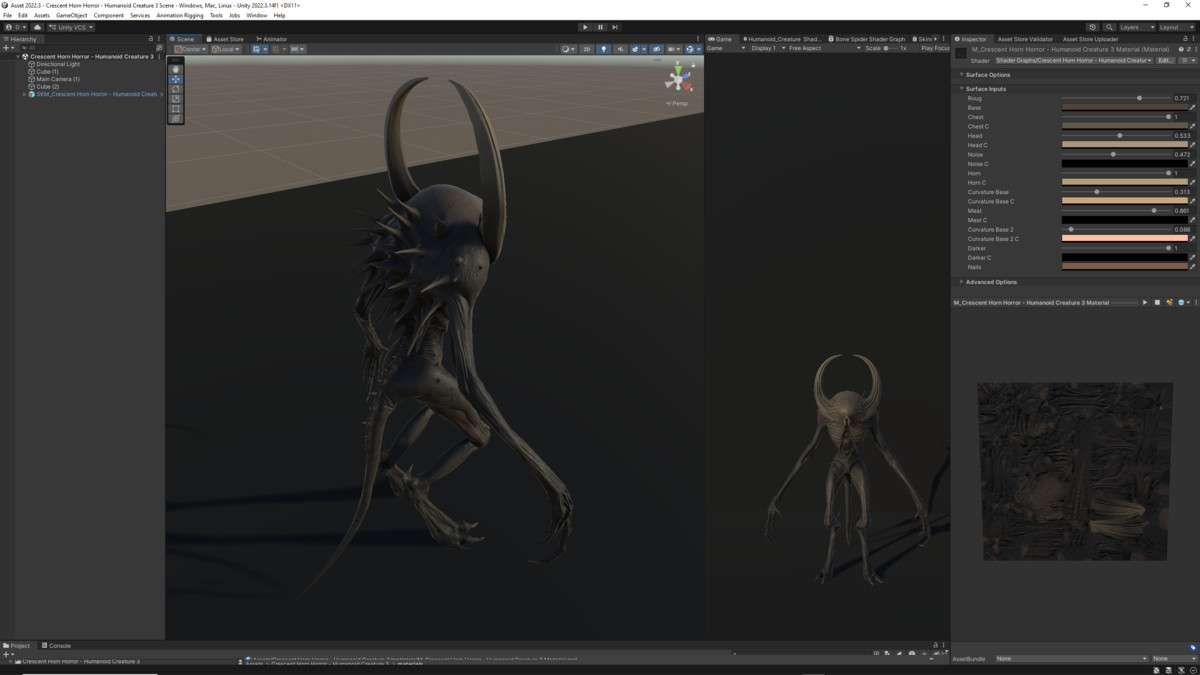The image size is (1200, 675).
Task: Click the Curvature Base 2 C color swatch
Action: tap(1124, 239)
